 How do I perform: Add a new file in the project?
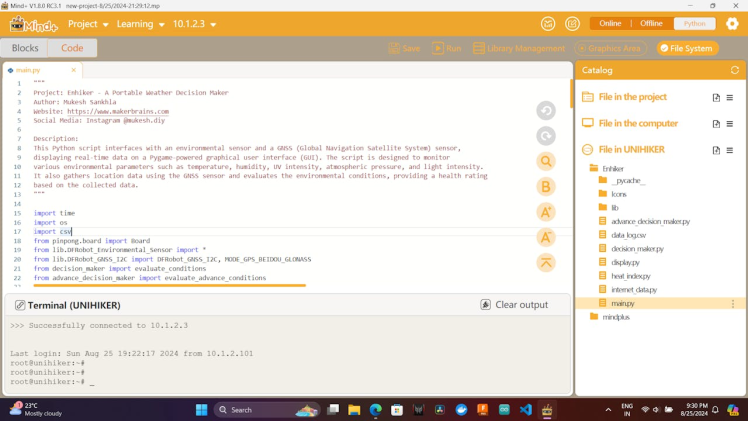pyautogui.click(x=716, y=98)
